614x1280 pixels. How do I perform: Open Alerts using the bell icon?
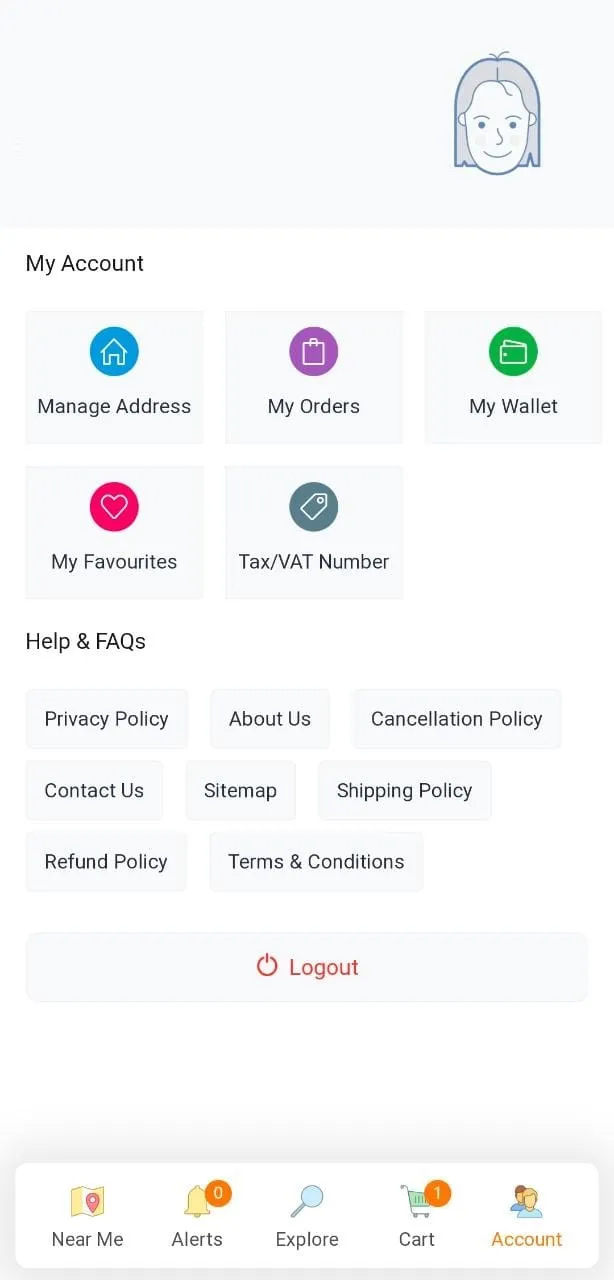pyautogui.click(x=196, y=1198)
